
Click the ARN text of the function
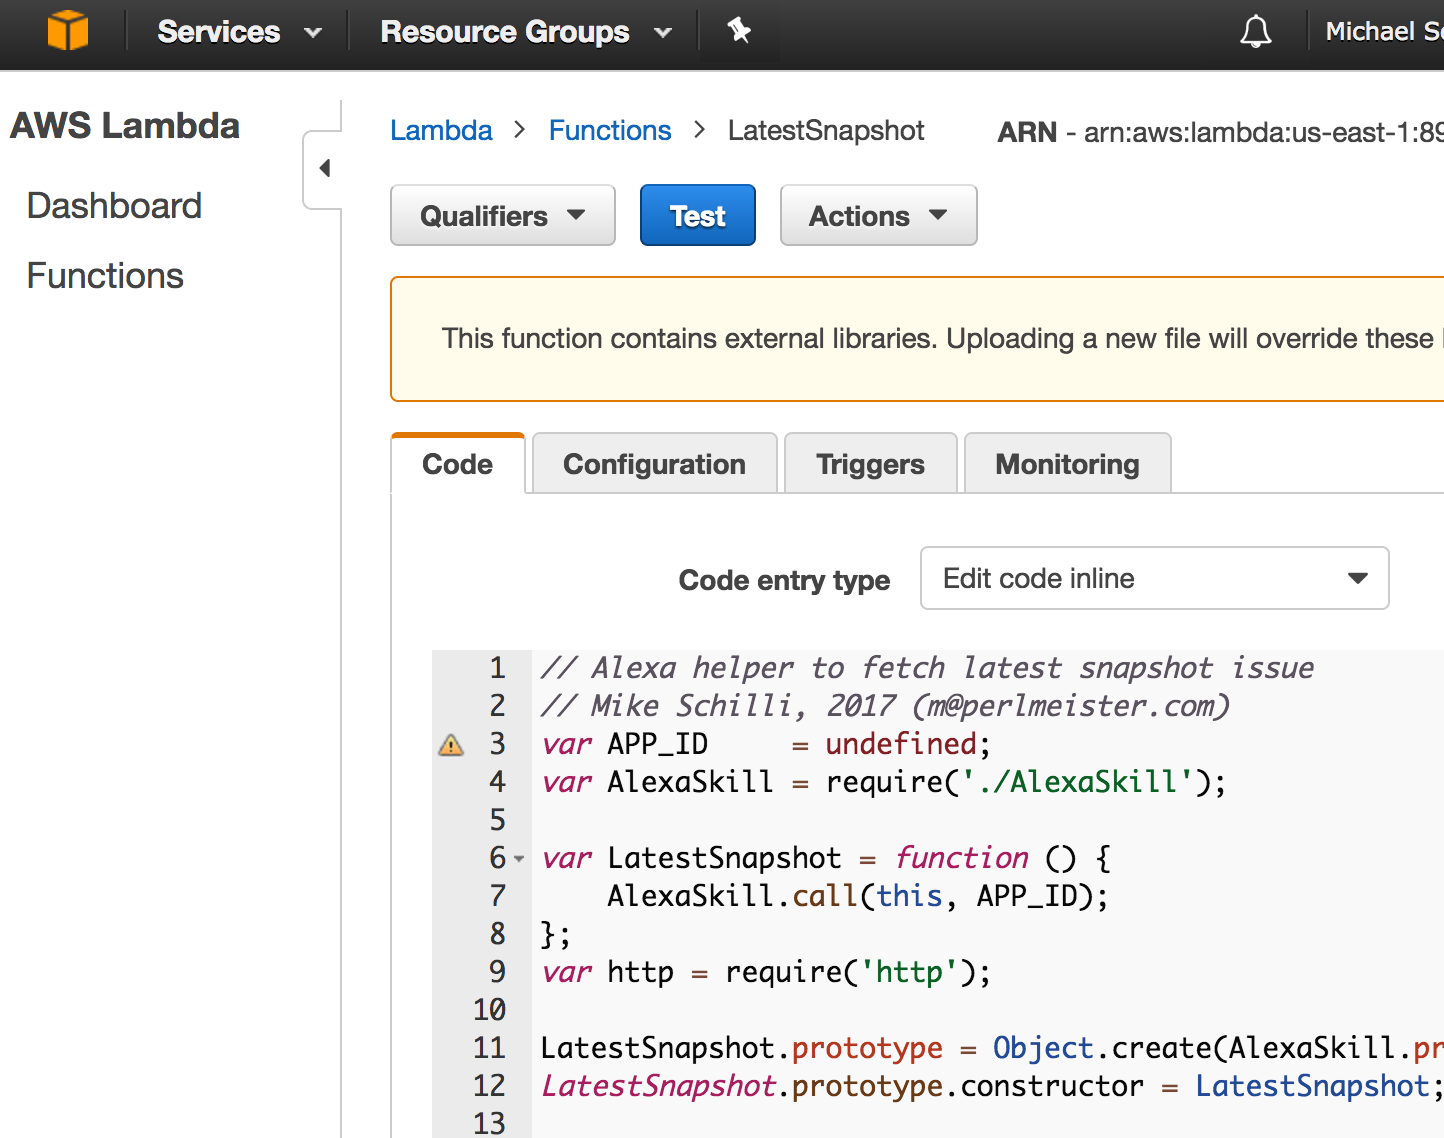click(x=1220, y=132)
